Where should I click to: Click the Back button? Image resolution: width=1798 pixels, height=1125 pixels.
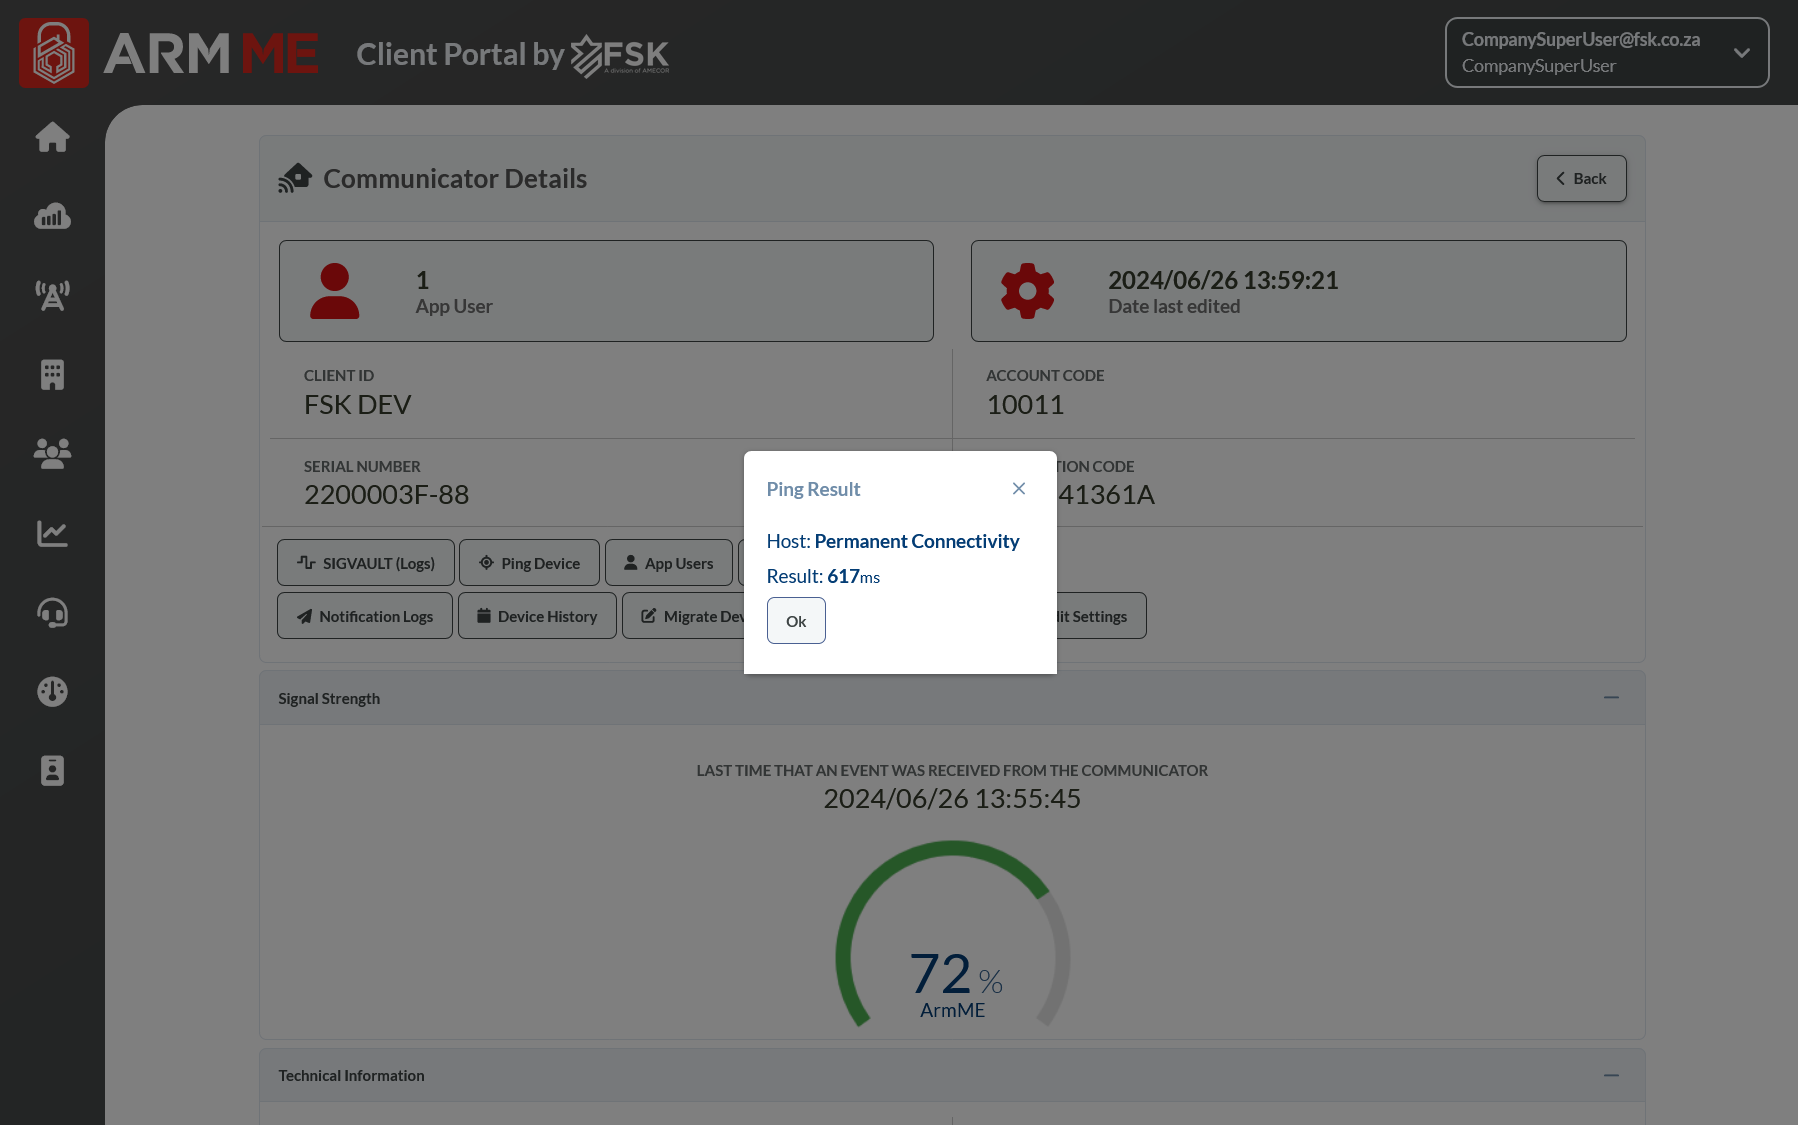tap(1581, 179)
